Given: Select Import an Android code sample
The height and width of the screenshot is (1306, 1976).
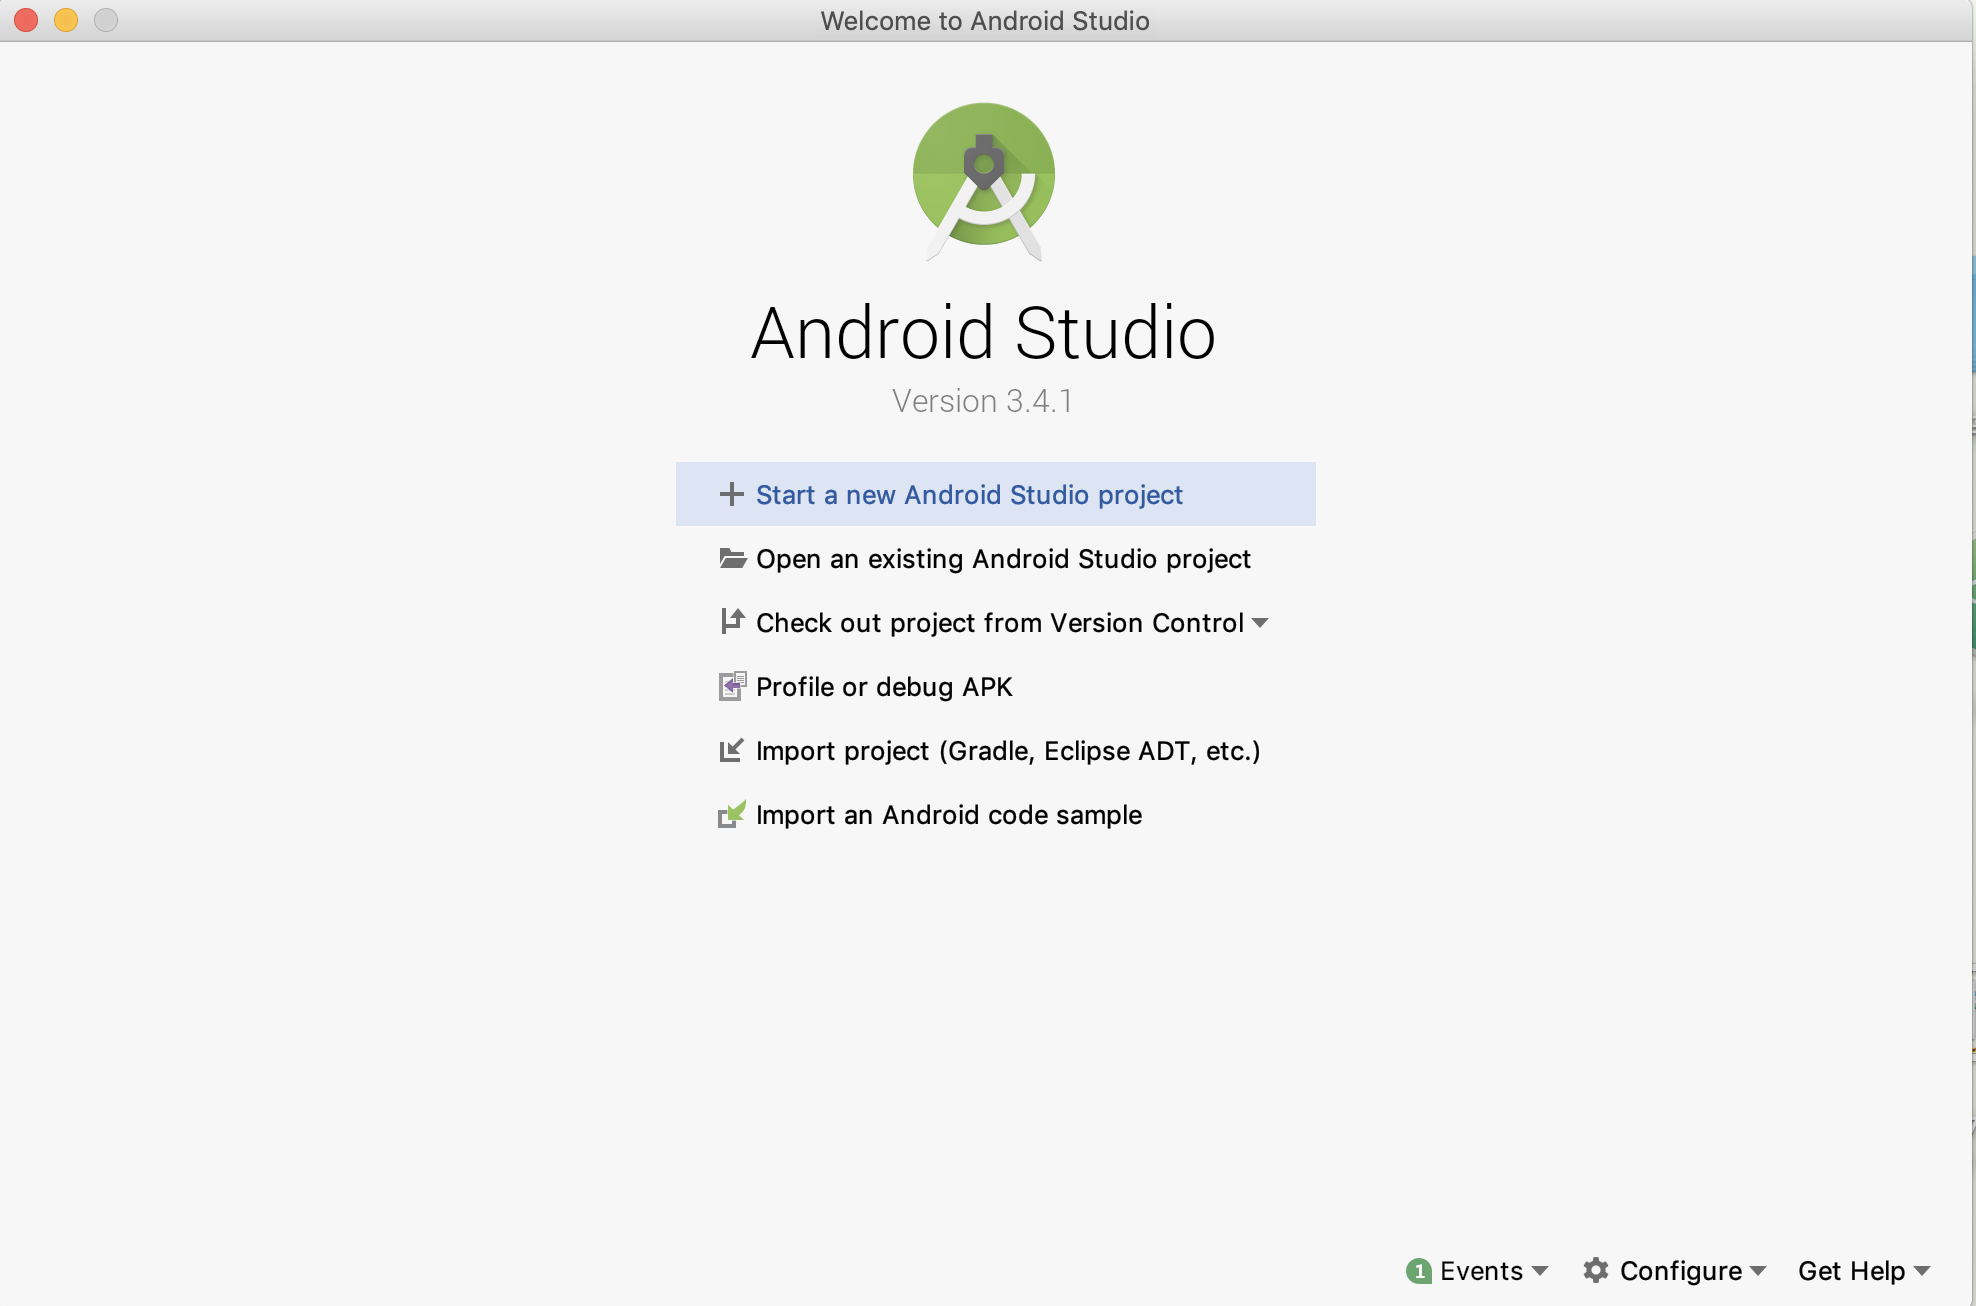Looking at the screenshot, I should click(x=948, y=815).
